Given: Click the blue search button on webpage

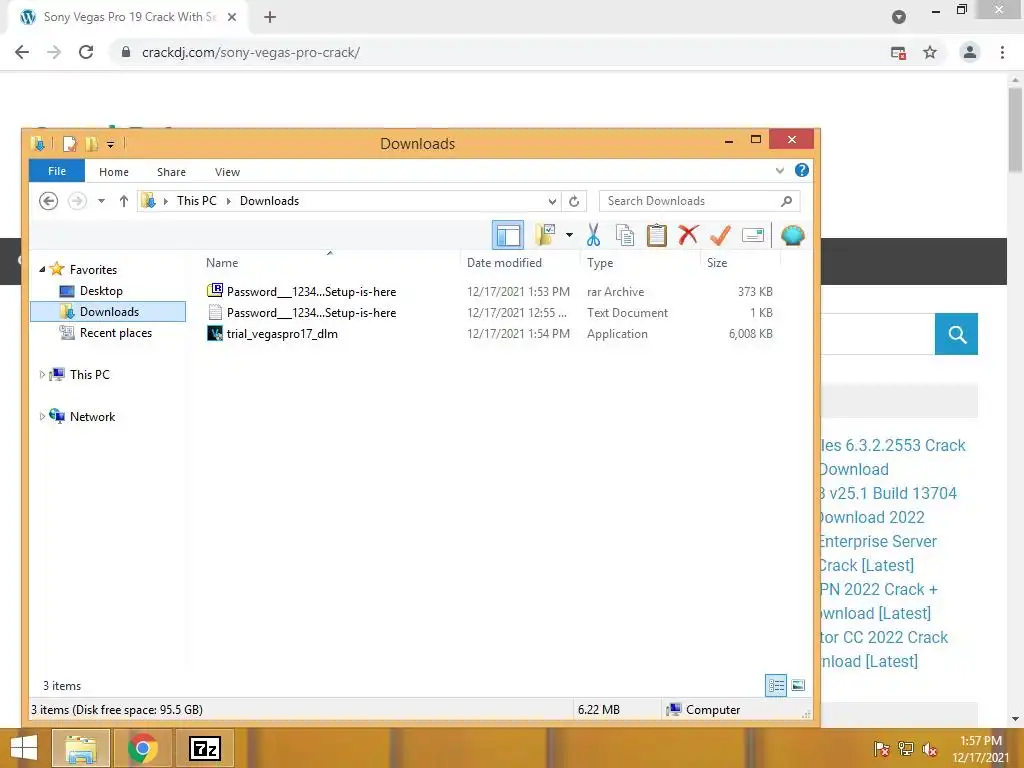Looking at the screenshot, I should [x=956, y=334].
